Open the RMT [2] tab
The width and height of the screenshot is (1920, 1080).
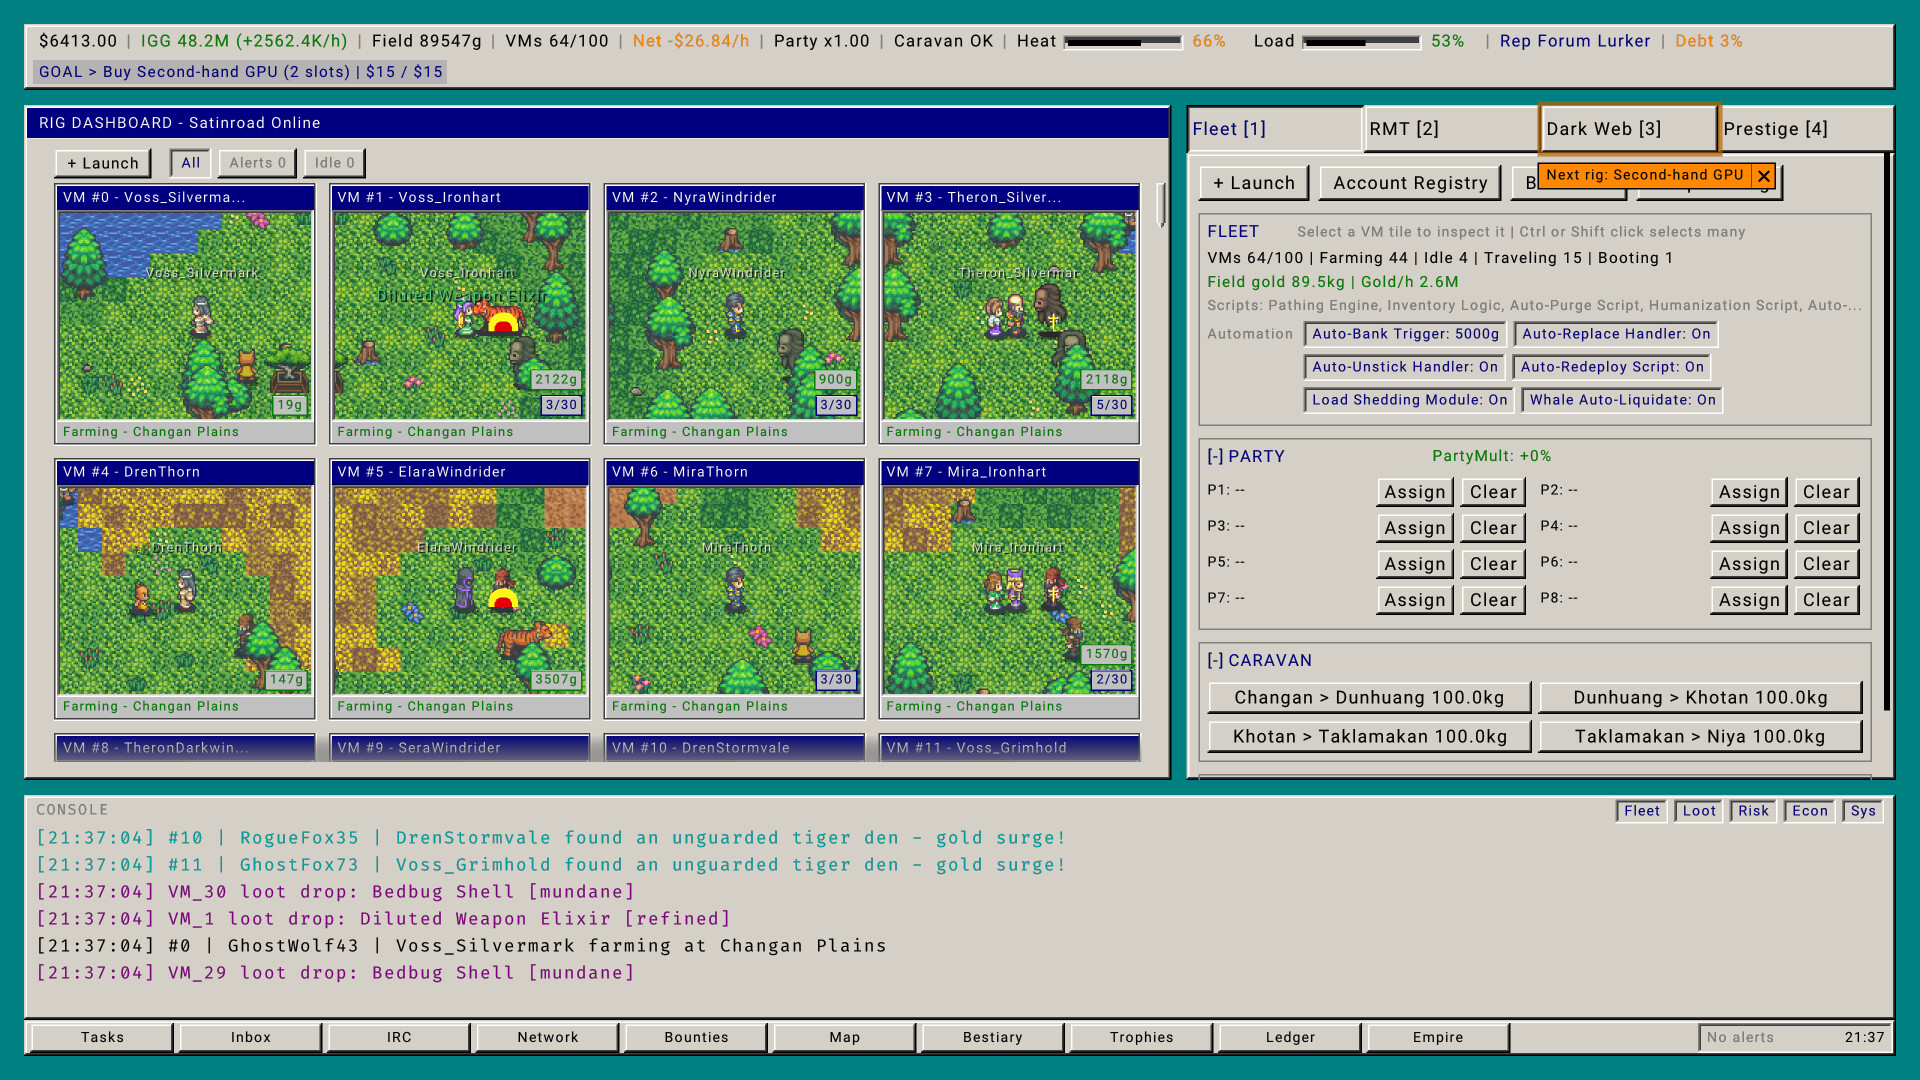[1451, 129]
